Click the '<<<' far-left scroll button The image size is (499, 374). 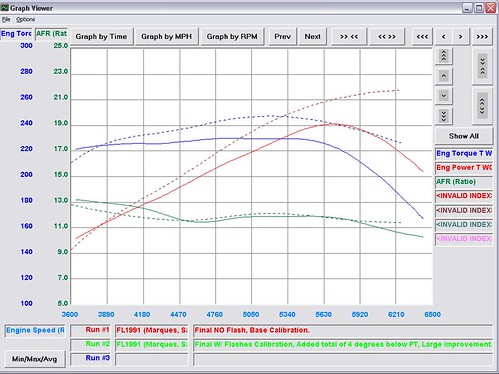coord(422,37)
